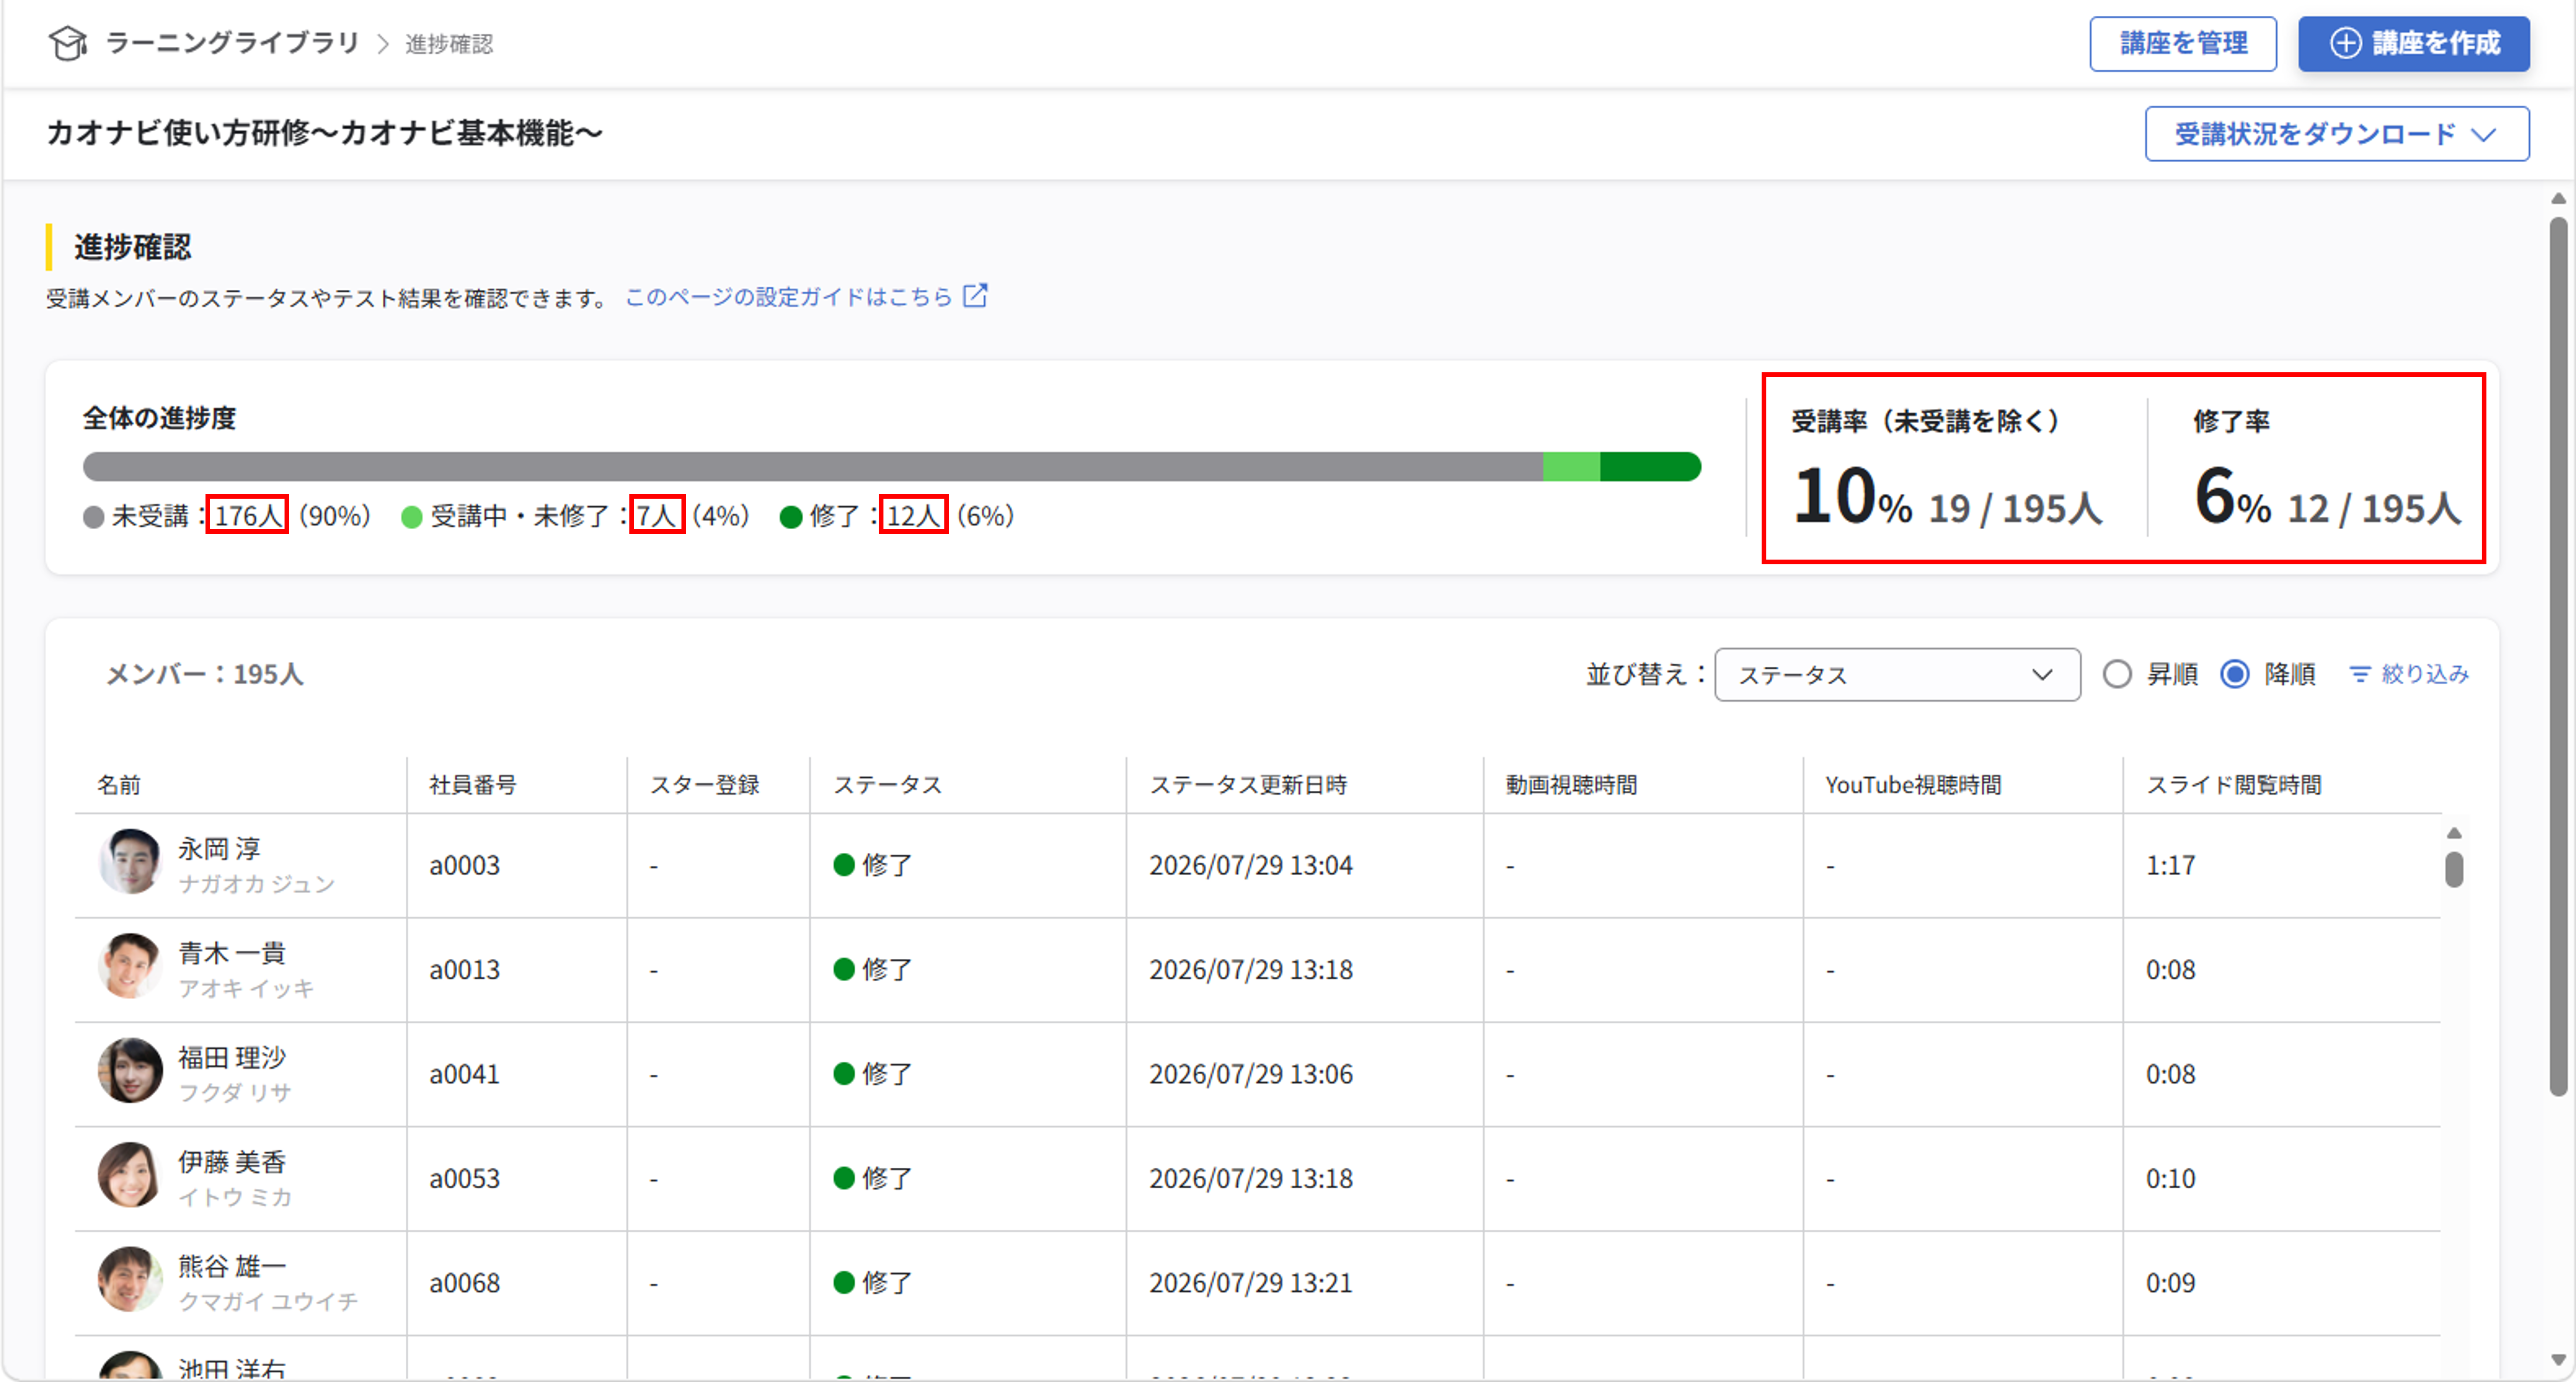This screenshot has height=1382, width=2576.
Task: Click the 社員番号 column header
Action: (473, 785)
